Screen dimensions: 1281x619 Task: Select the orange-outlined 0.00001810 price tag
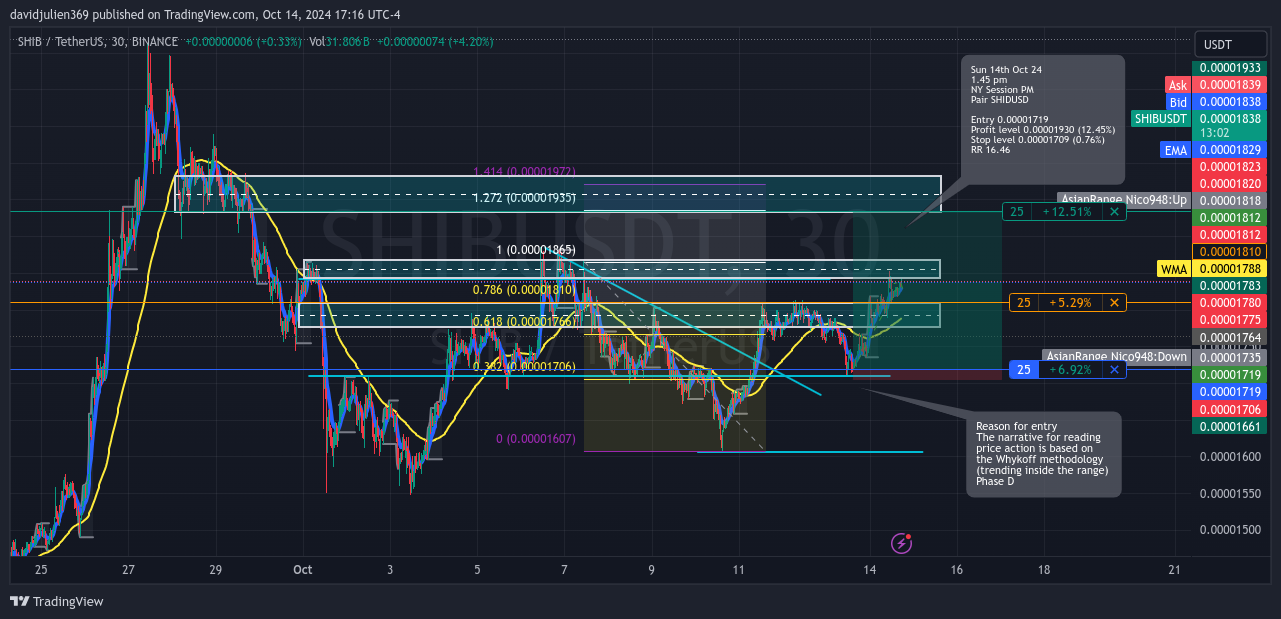[x=1230, y=251]
